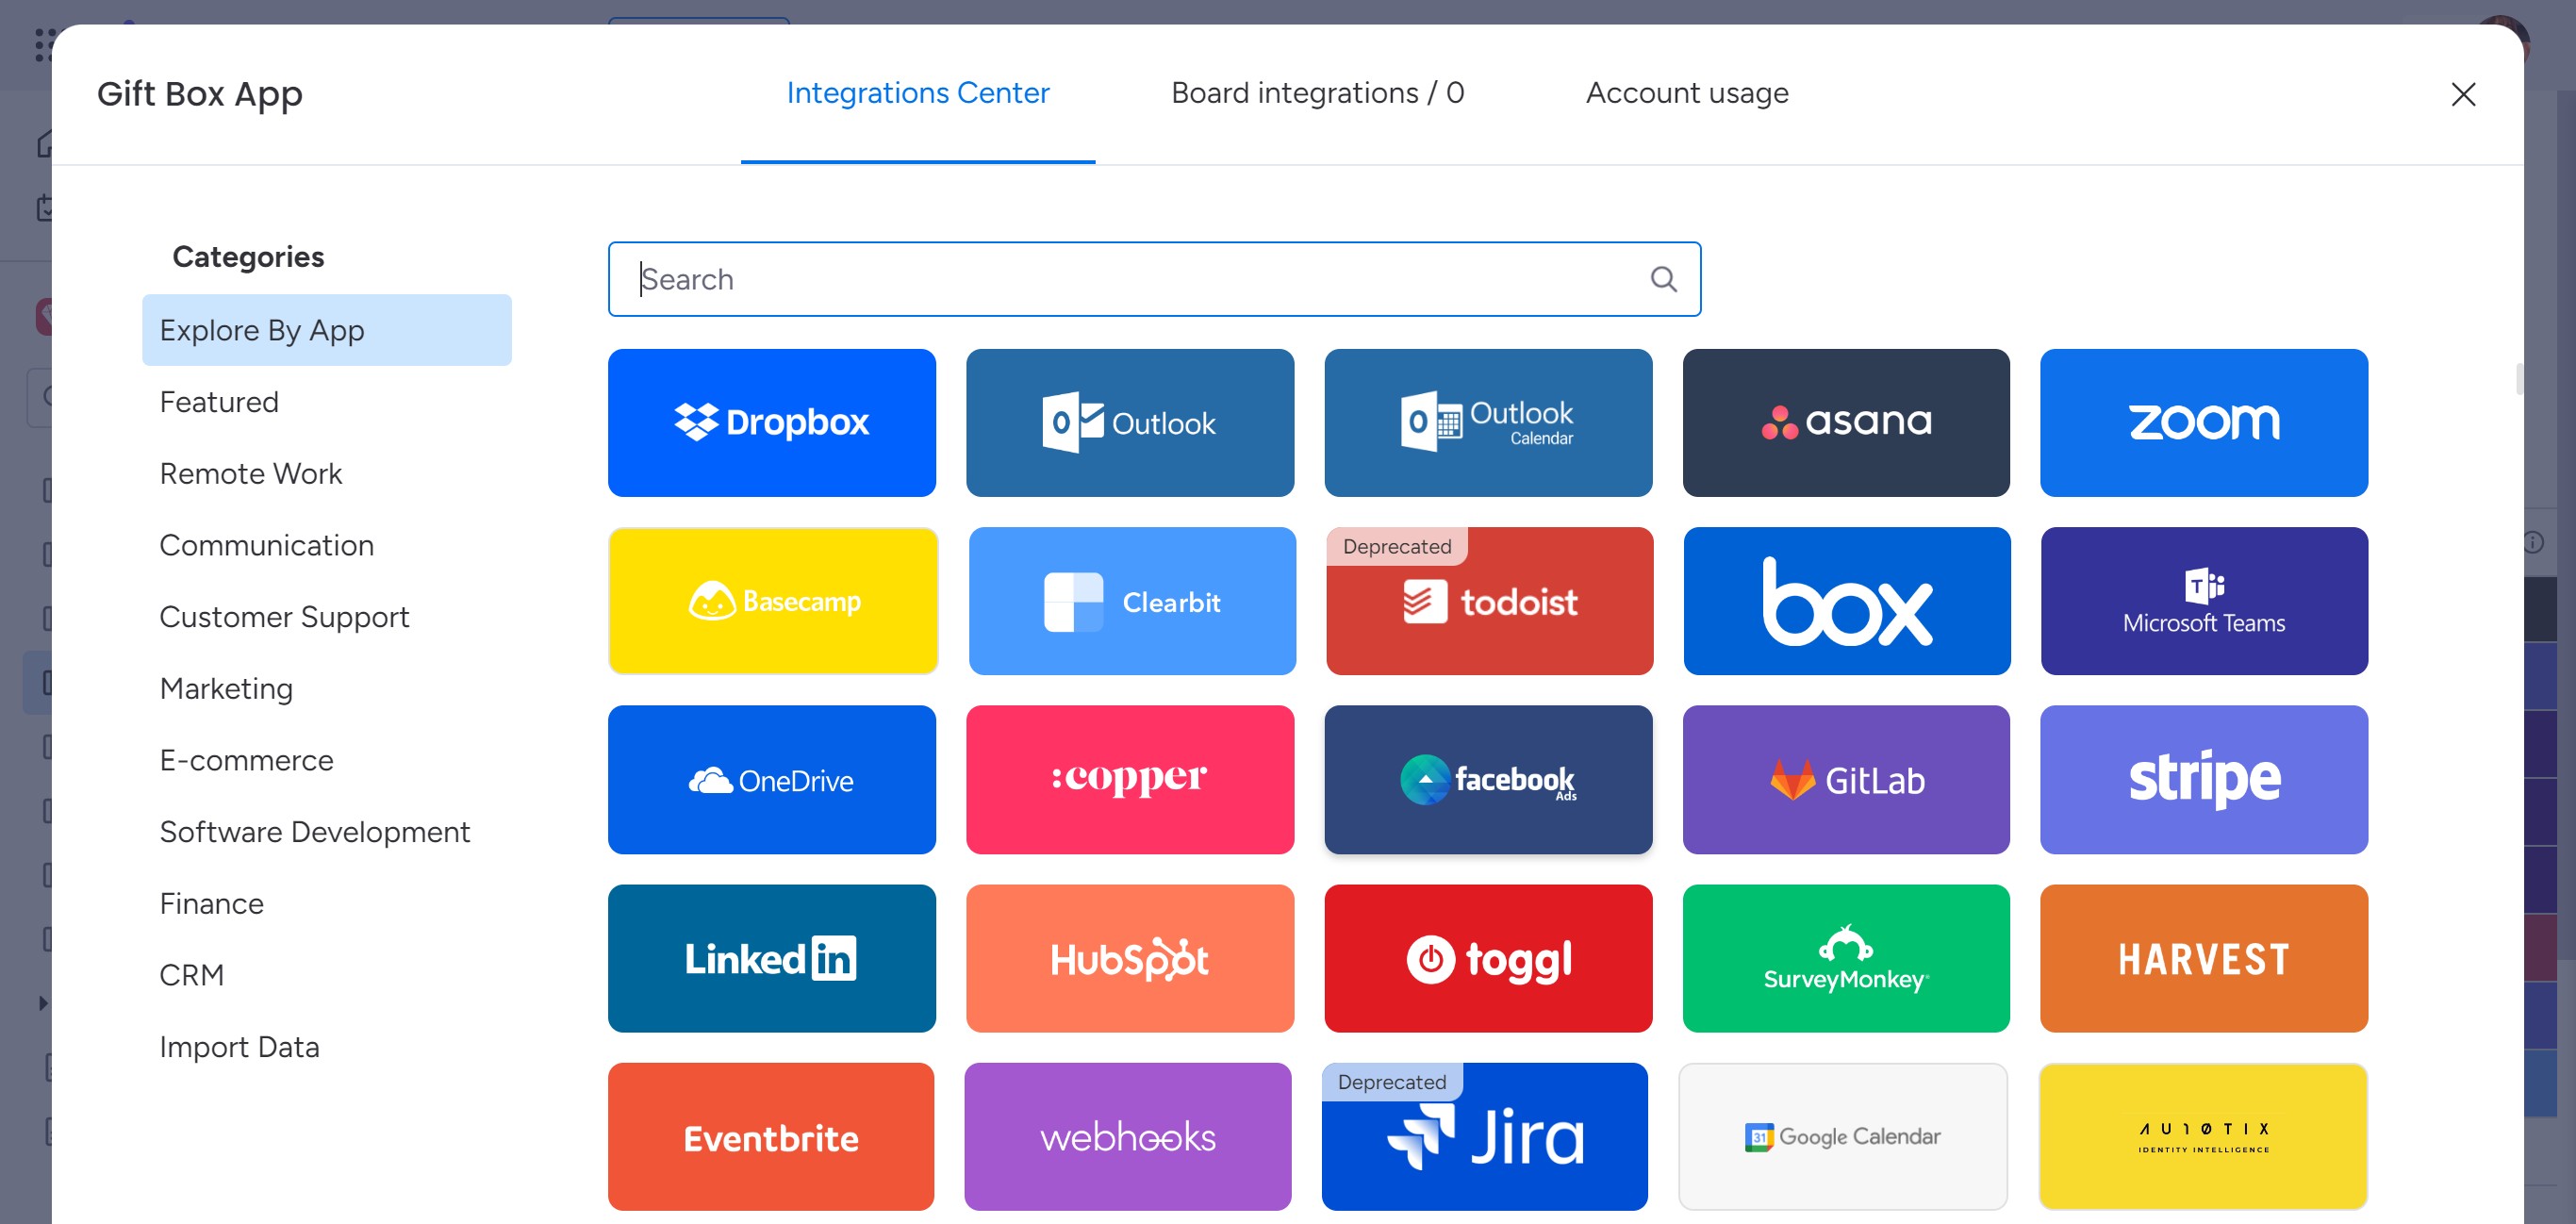
Task: Open the Account usage tab
Action: tap(1686, 93)
